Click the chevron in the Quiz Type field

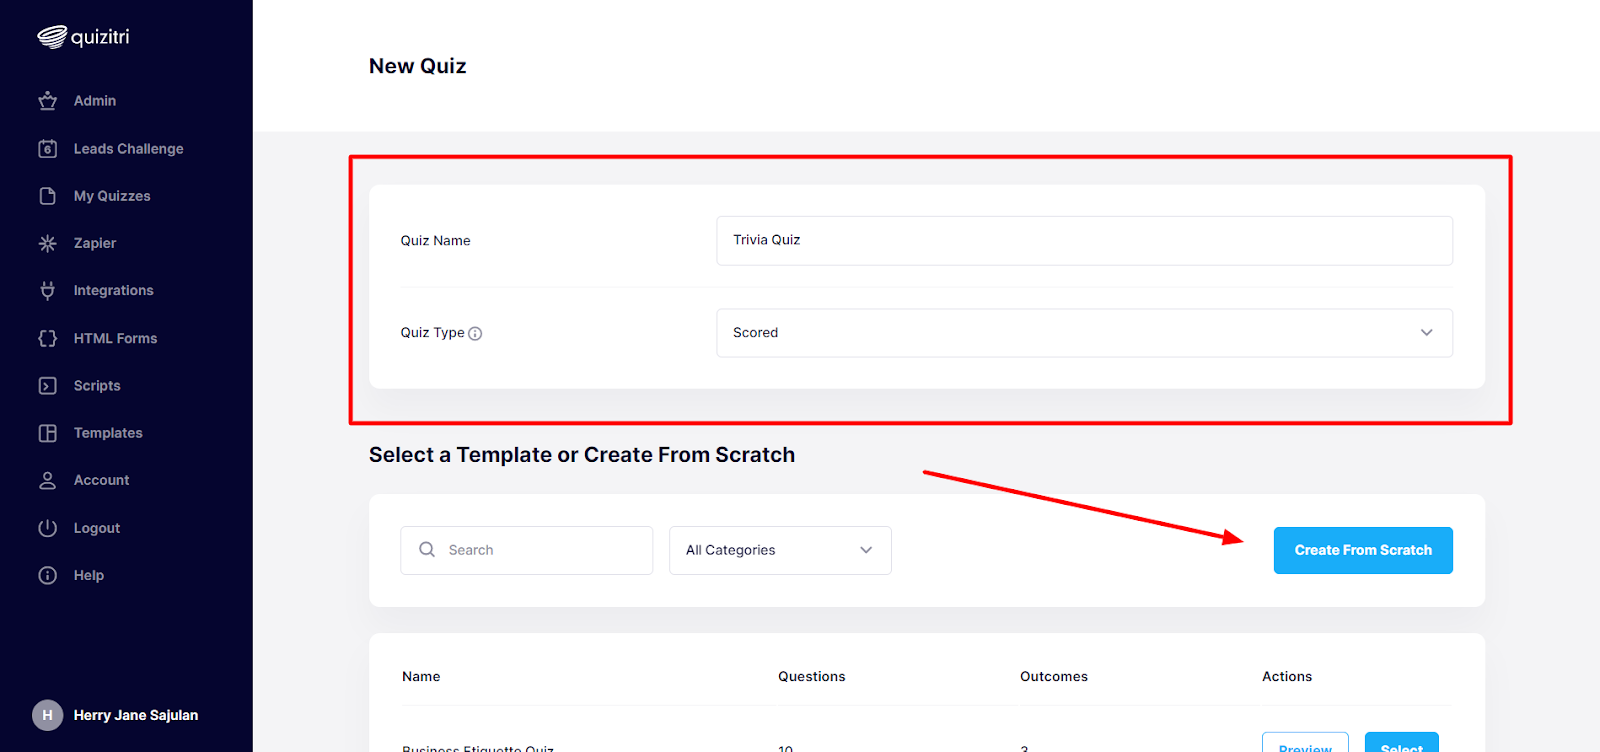point(1427,333)
